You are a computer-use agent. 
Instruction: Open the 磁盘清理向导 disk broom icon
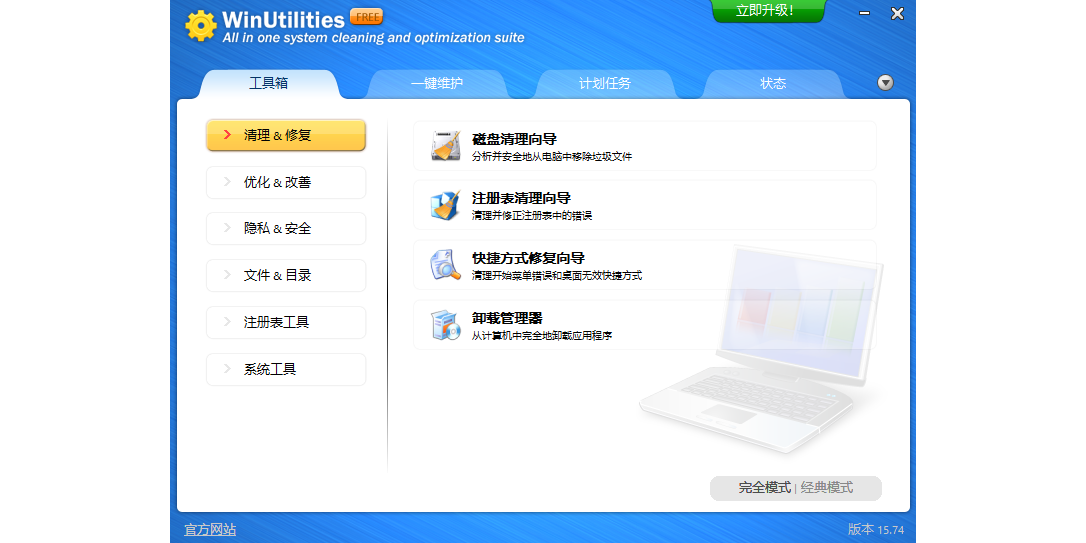(445, 145)
